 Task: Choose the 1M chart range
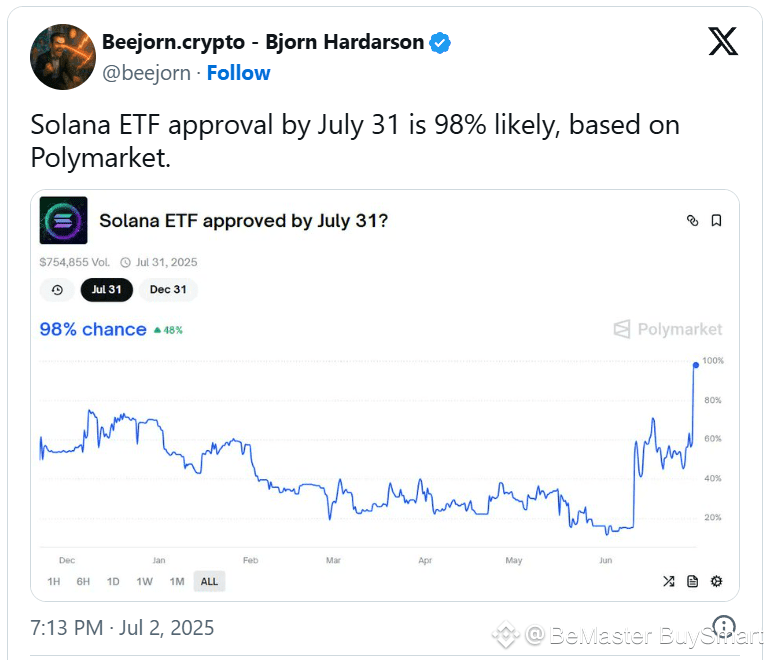click(177, 581)
